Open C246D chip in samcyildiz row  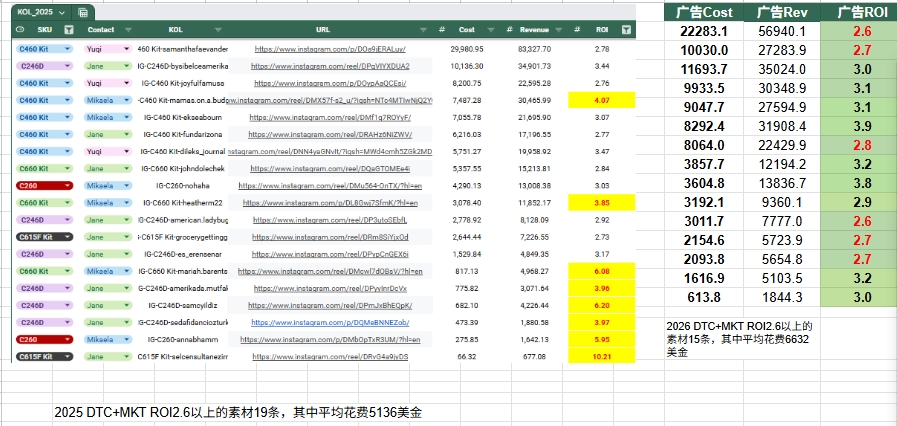45,305
